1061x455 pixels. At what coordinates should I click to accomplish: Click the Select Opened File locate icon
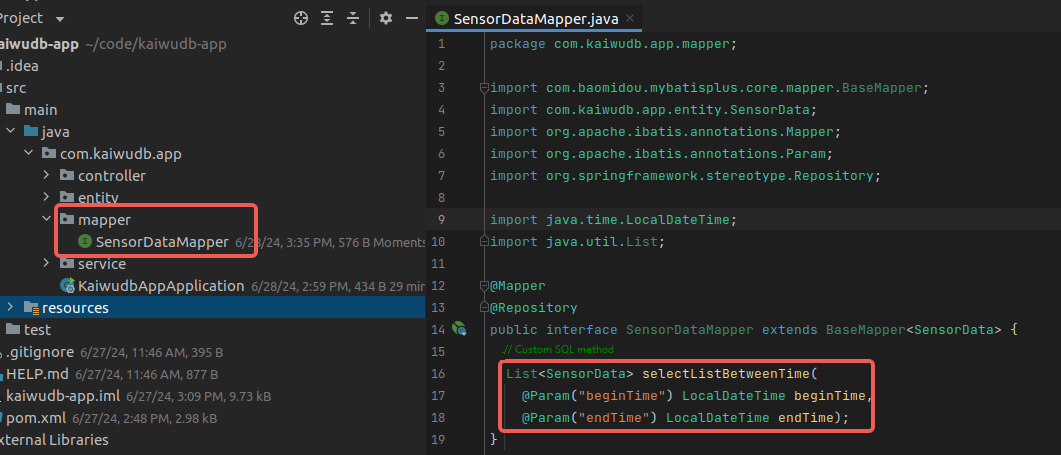[x=301, y=18]
